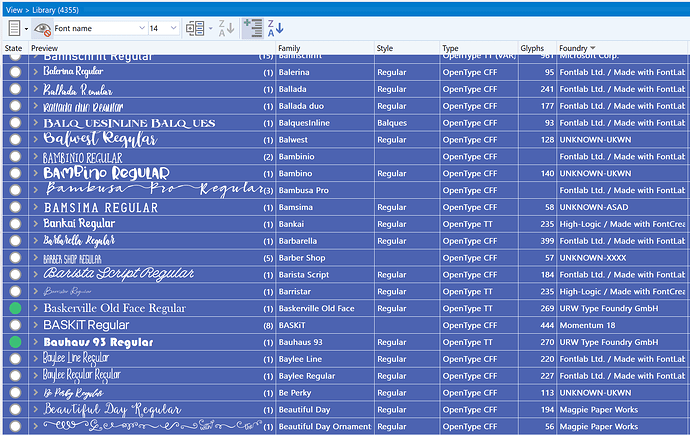Toggle the preview eye icon
This screenshot has height=435, width=690.
pos(42,29)
